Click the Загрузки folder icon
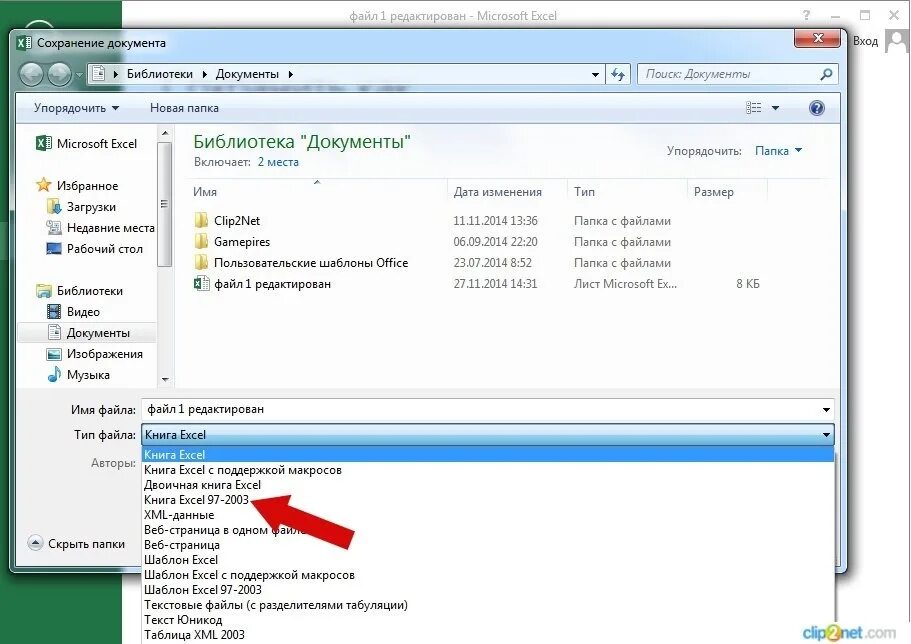Viewport: 911px width, 644px height. [x=53, y=206]
